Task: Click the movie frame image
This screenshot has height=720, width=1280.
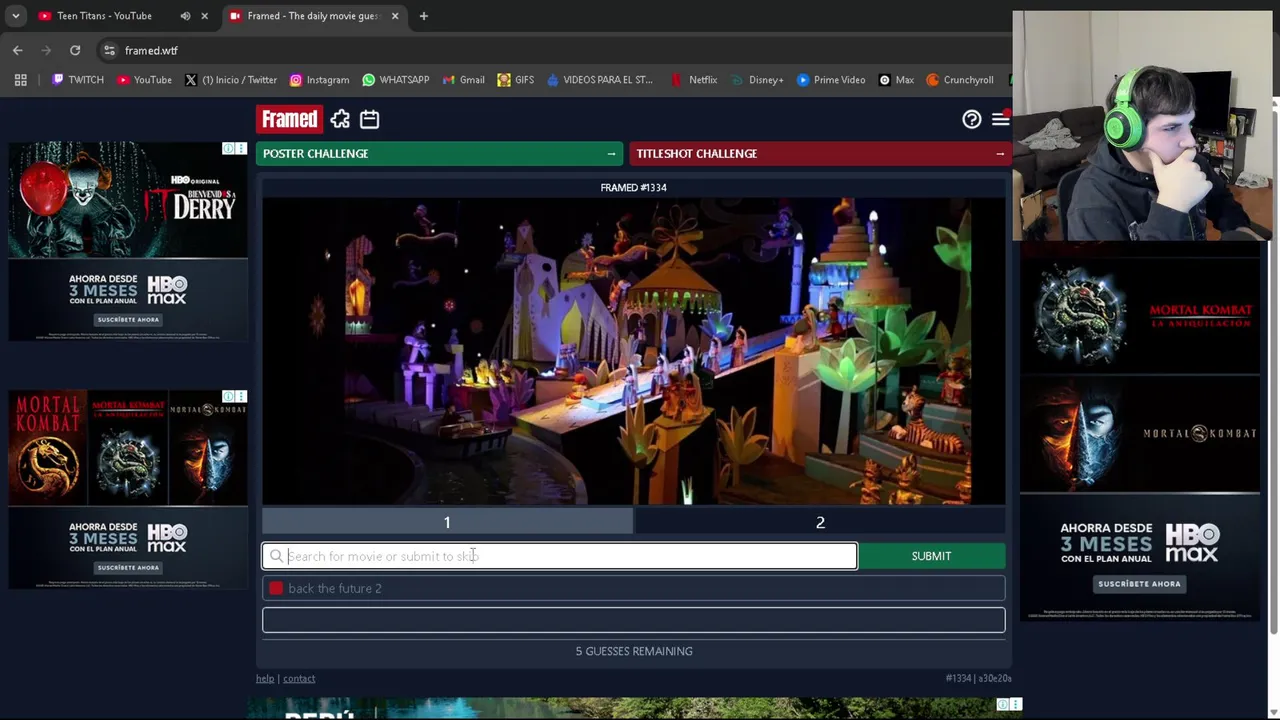Action: coord(634,351)
